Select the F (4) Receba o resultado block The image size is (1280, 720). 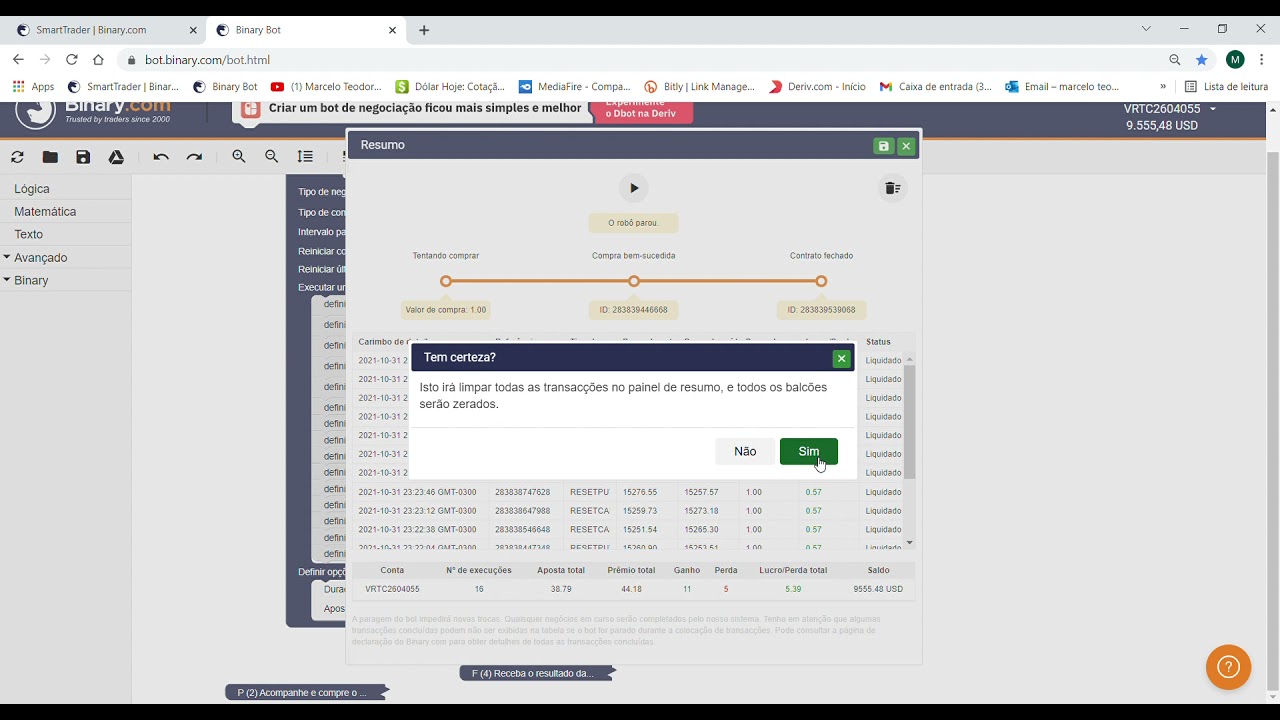536,673
